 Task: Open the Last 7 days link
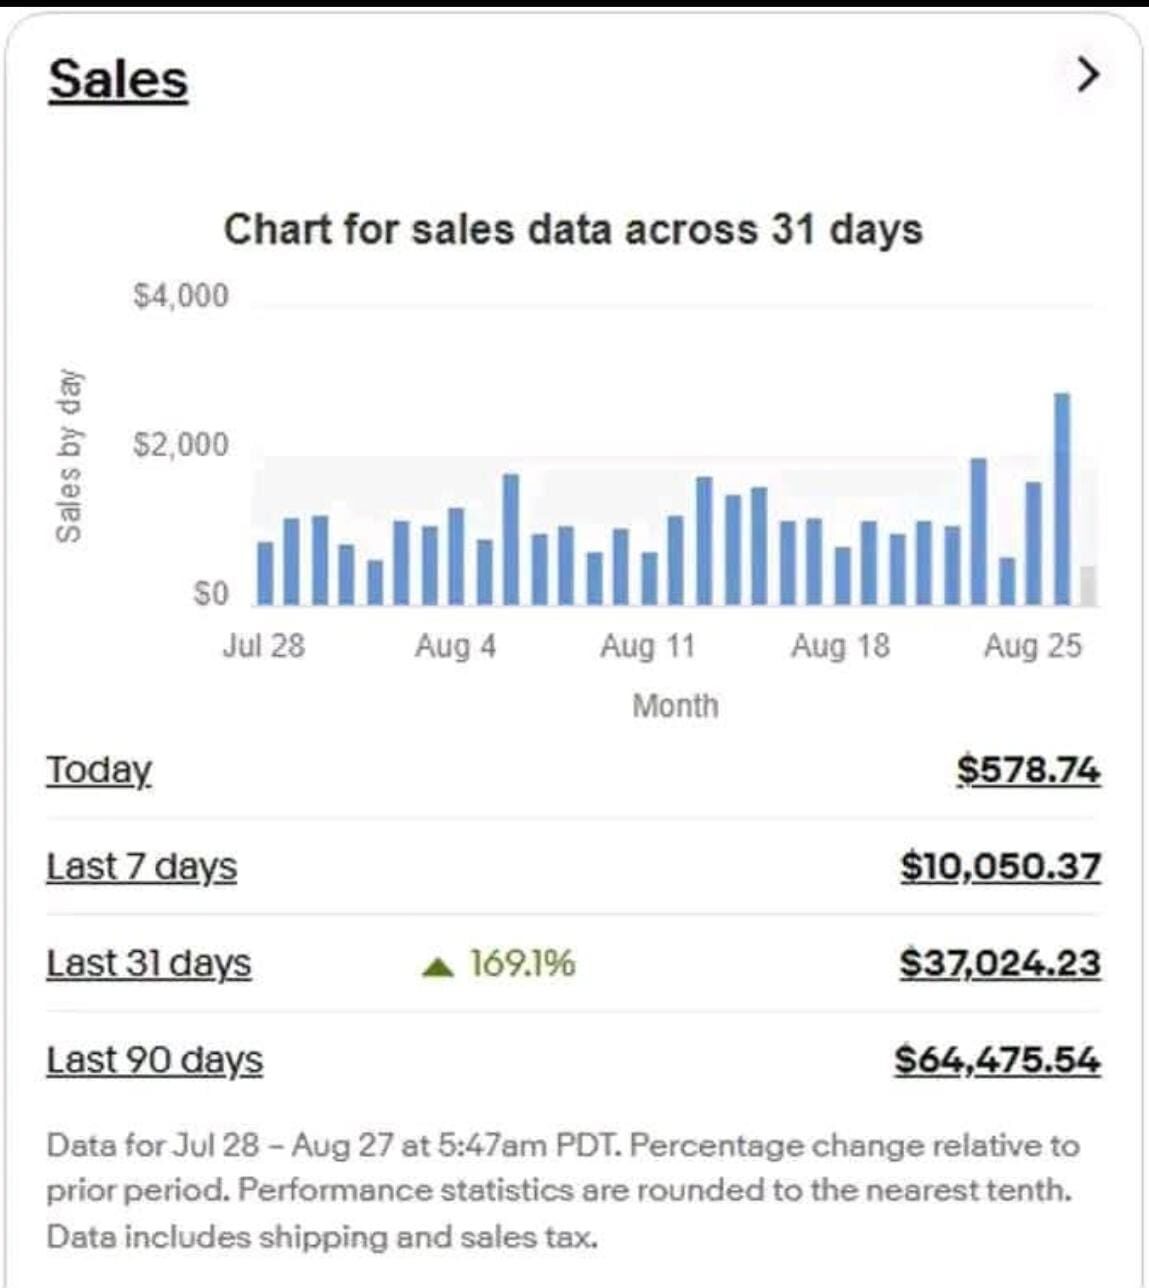(x=141, y=867)
